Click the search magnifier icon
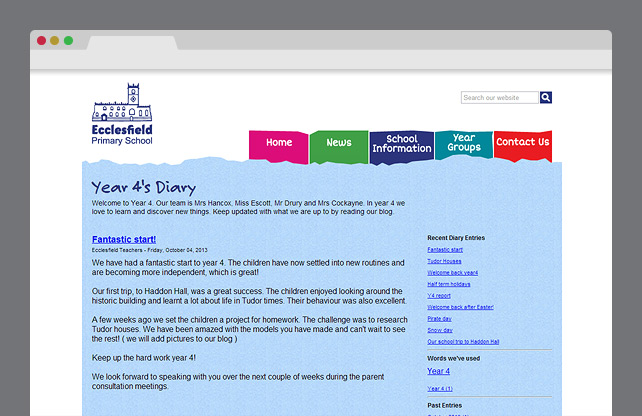Screen dimensions: 642x416 click(546, 98)
